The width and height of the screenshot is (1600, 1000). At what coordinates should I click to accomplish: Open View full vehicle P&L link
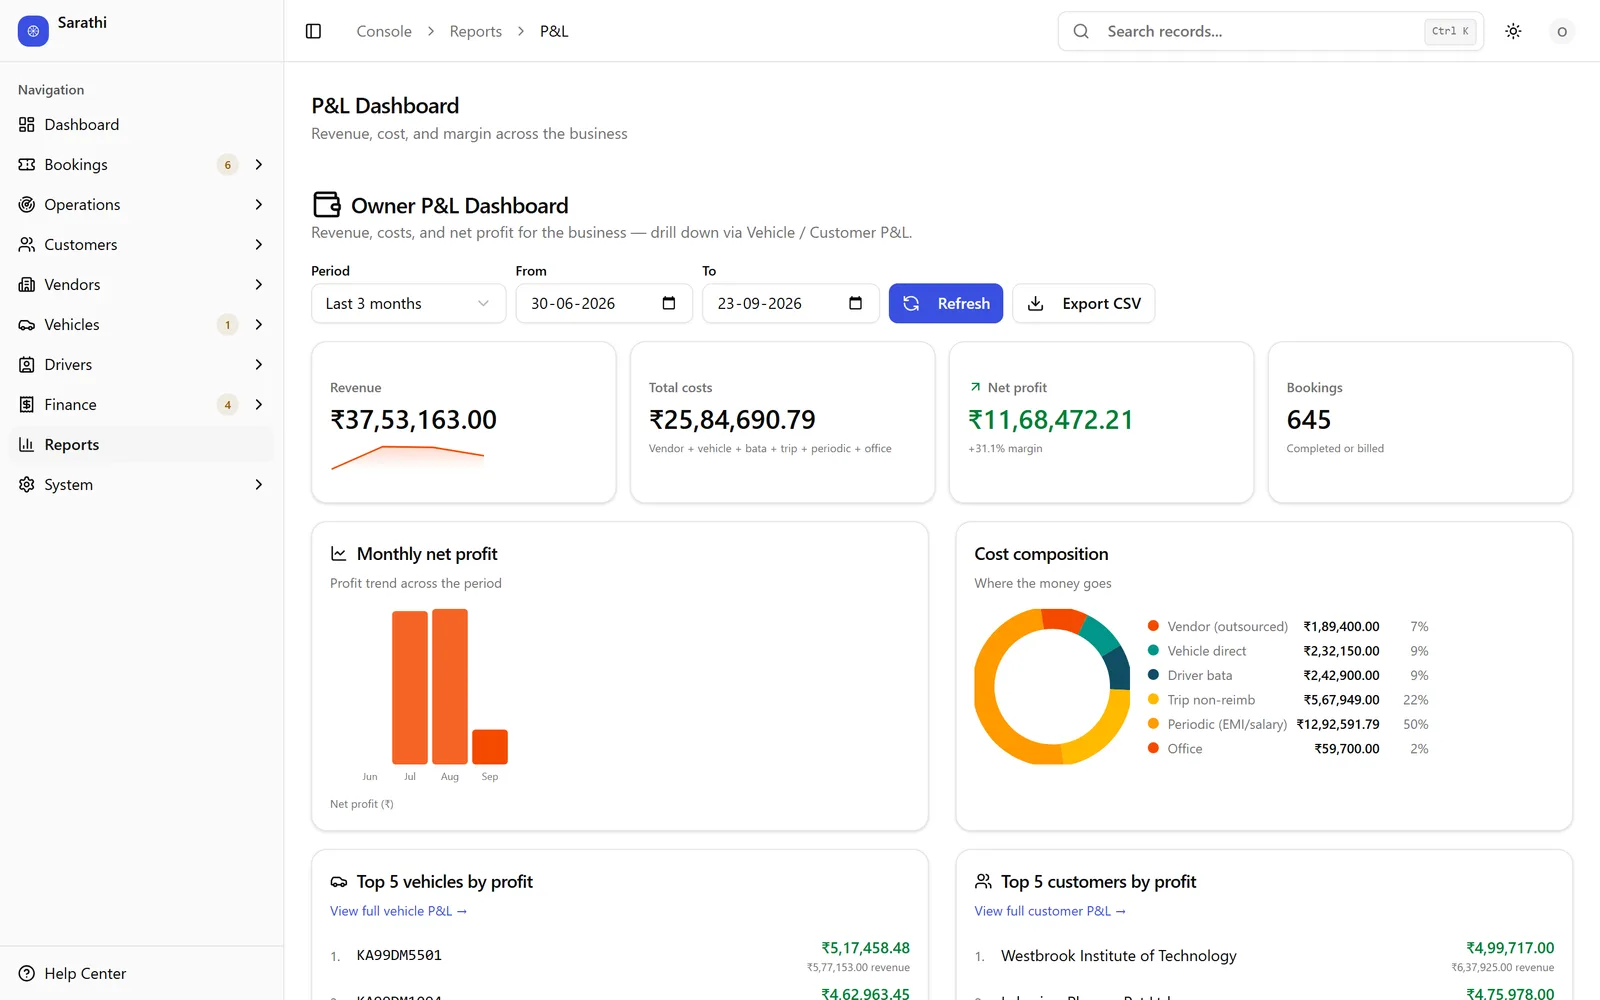[398, 911]
